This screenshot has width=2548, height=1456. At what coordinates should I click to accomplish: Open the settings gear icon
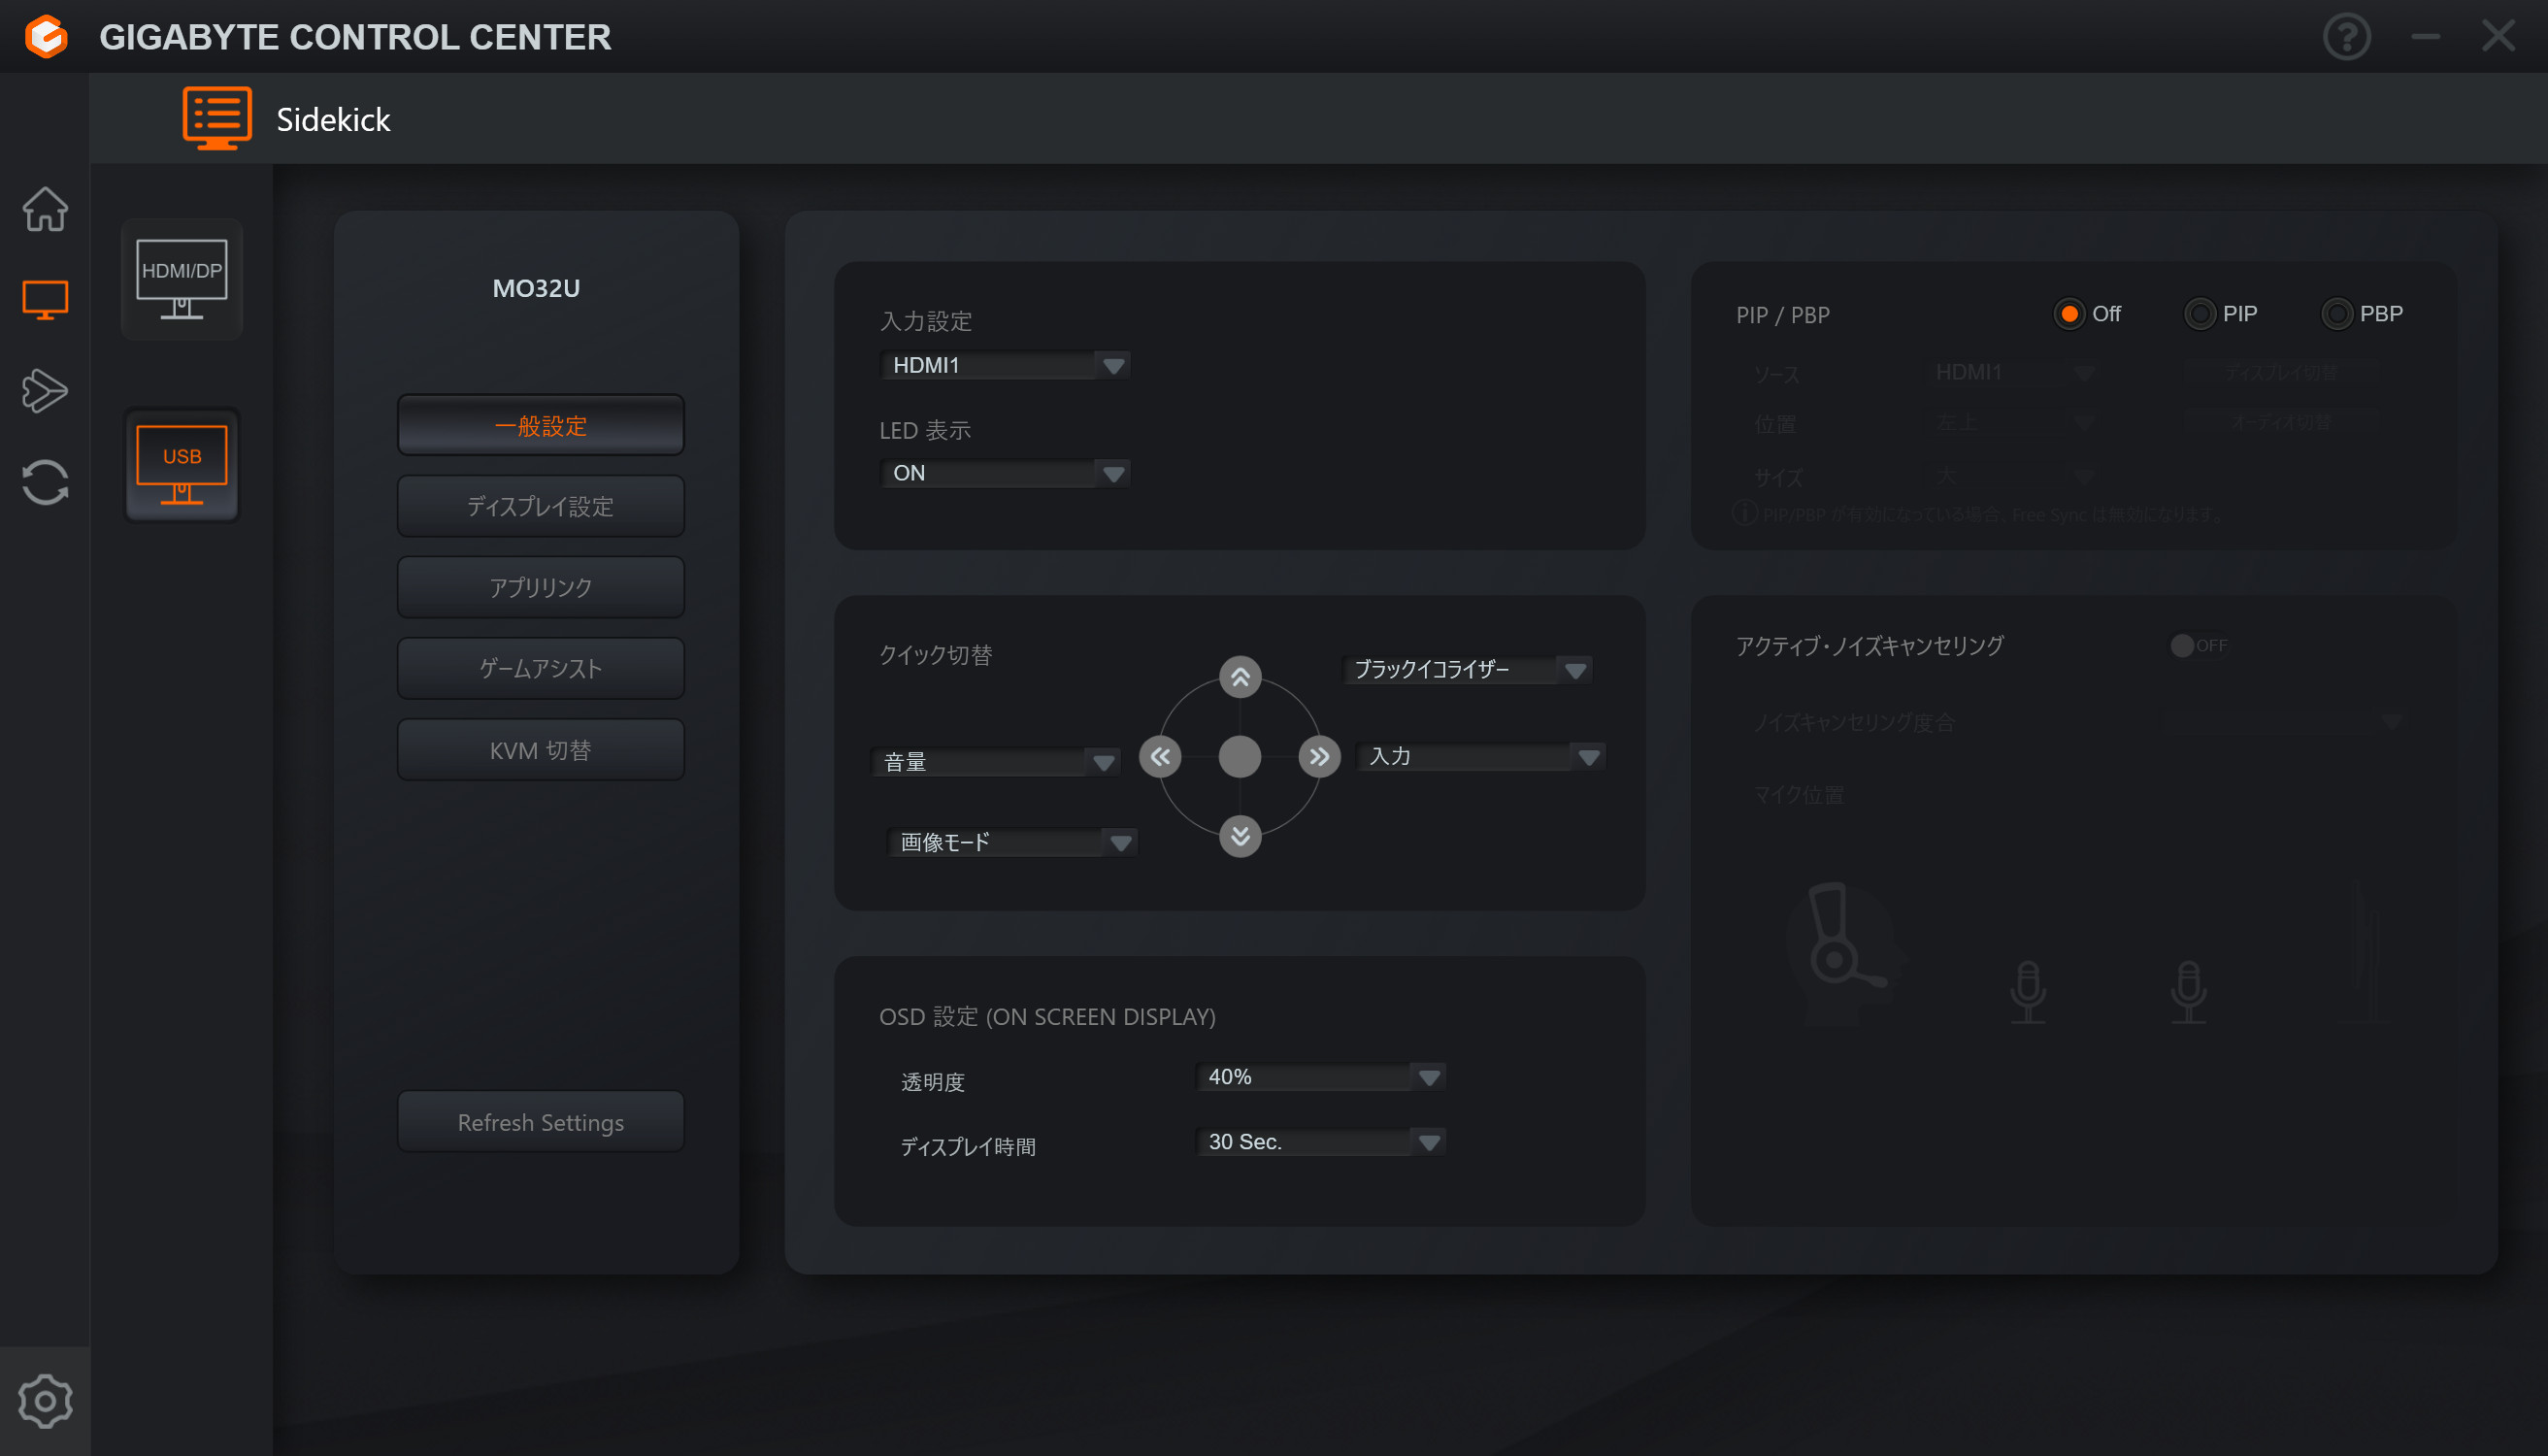(45, 1400)
